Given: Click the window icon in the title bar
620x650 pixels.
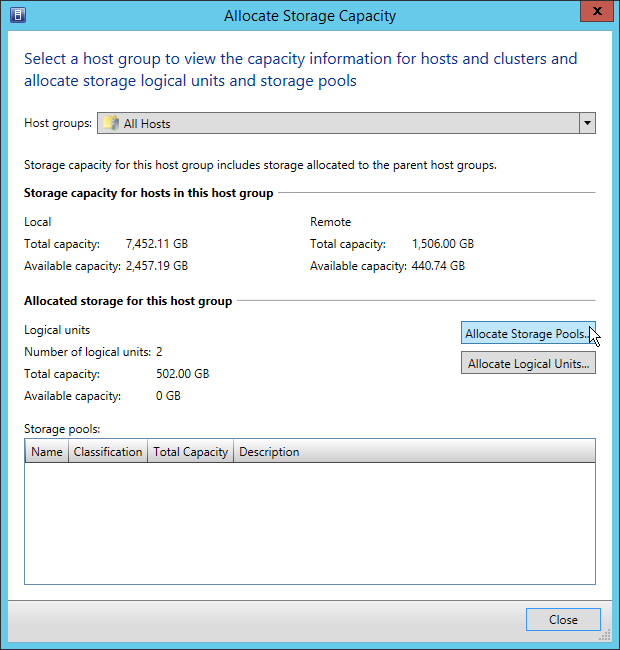Looking at the screenshot, I should click(x=17, y=15).
